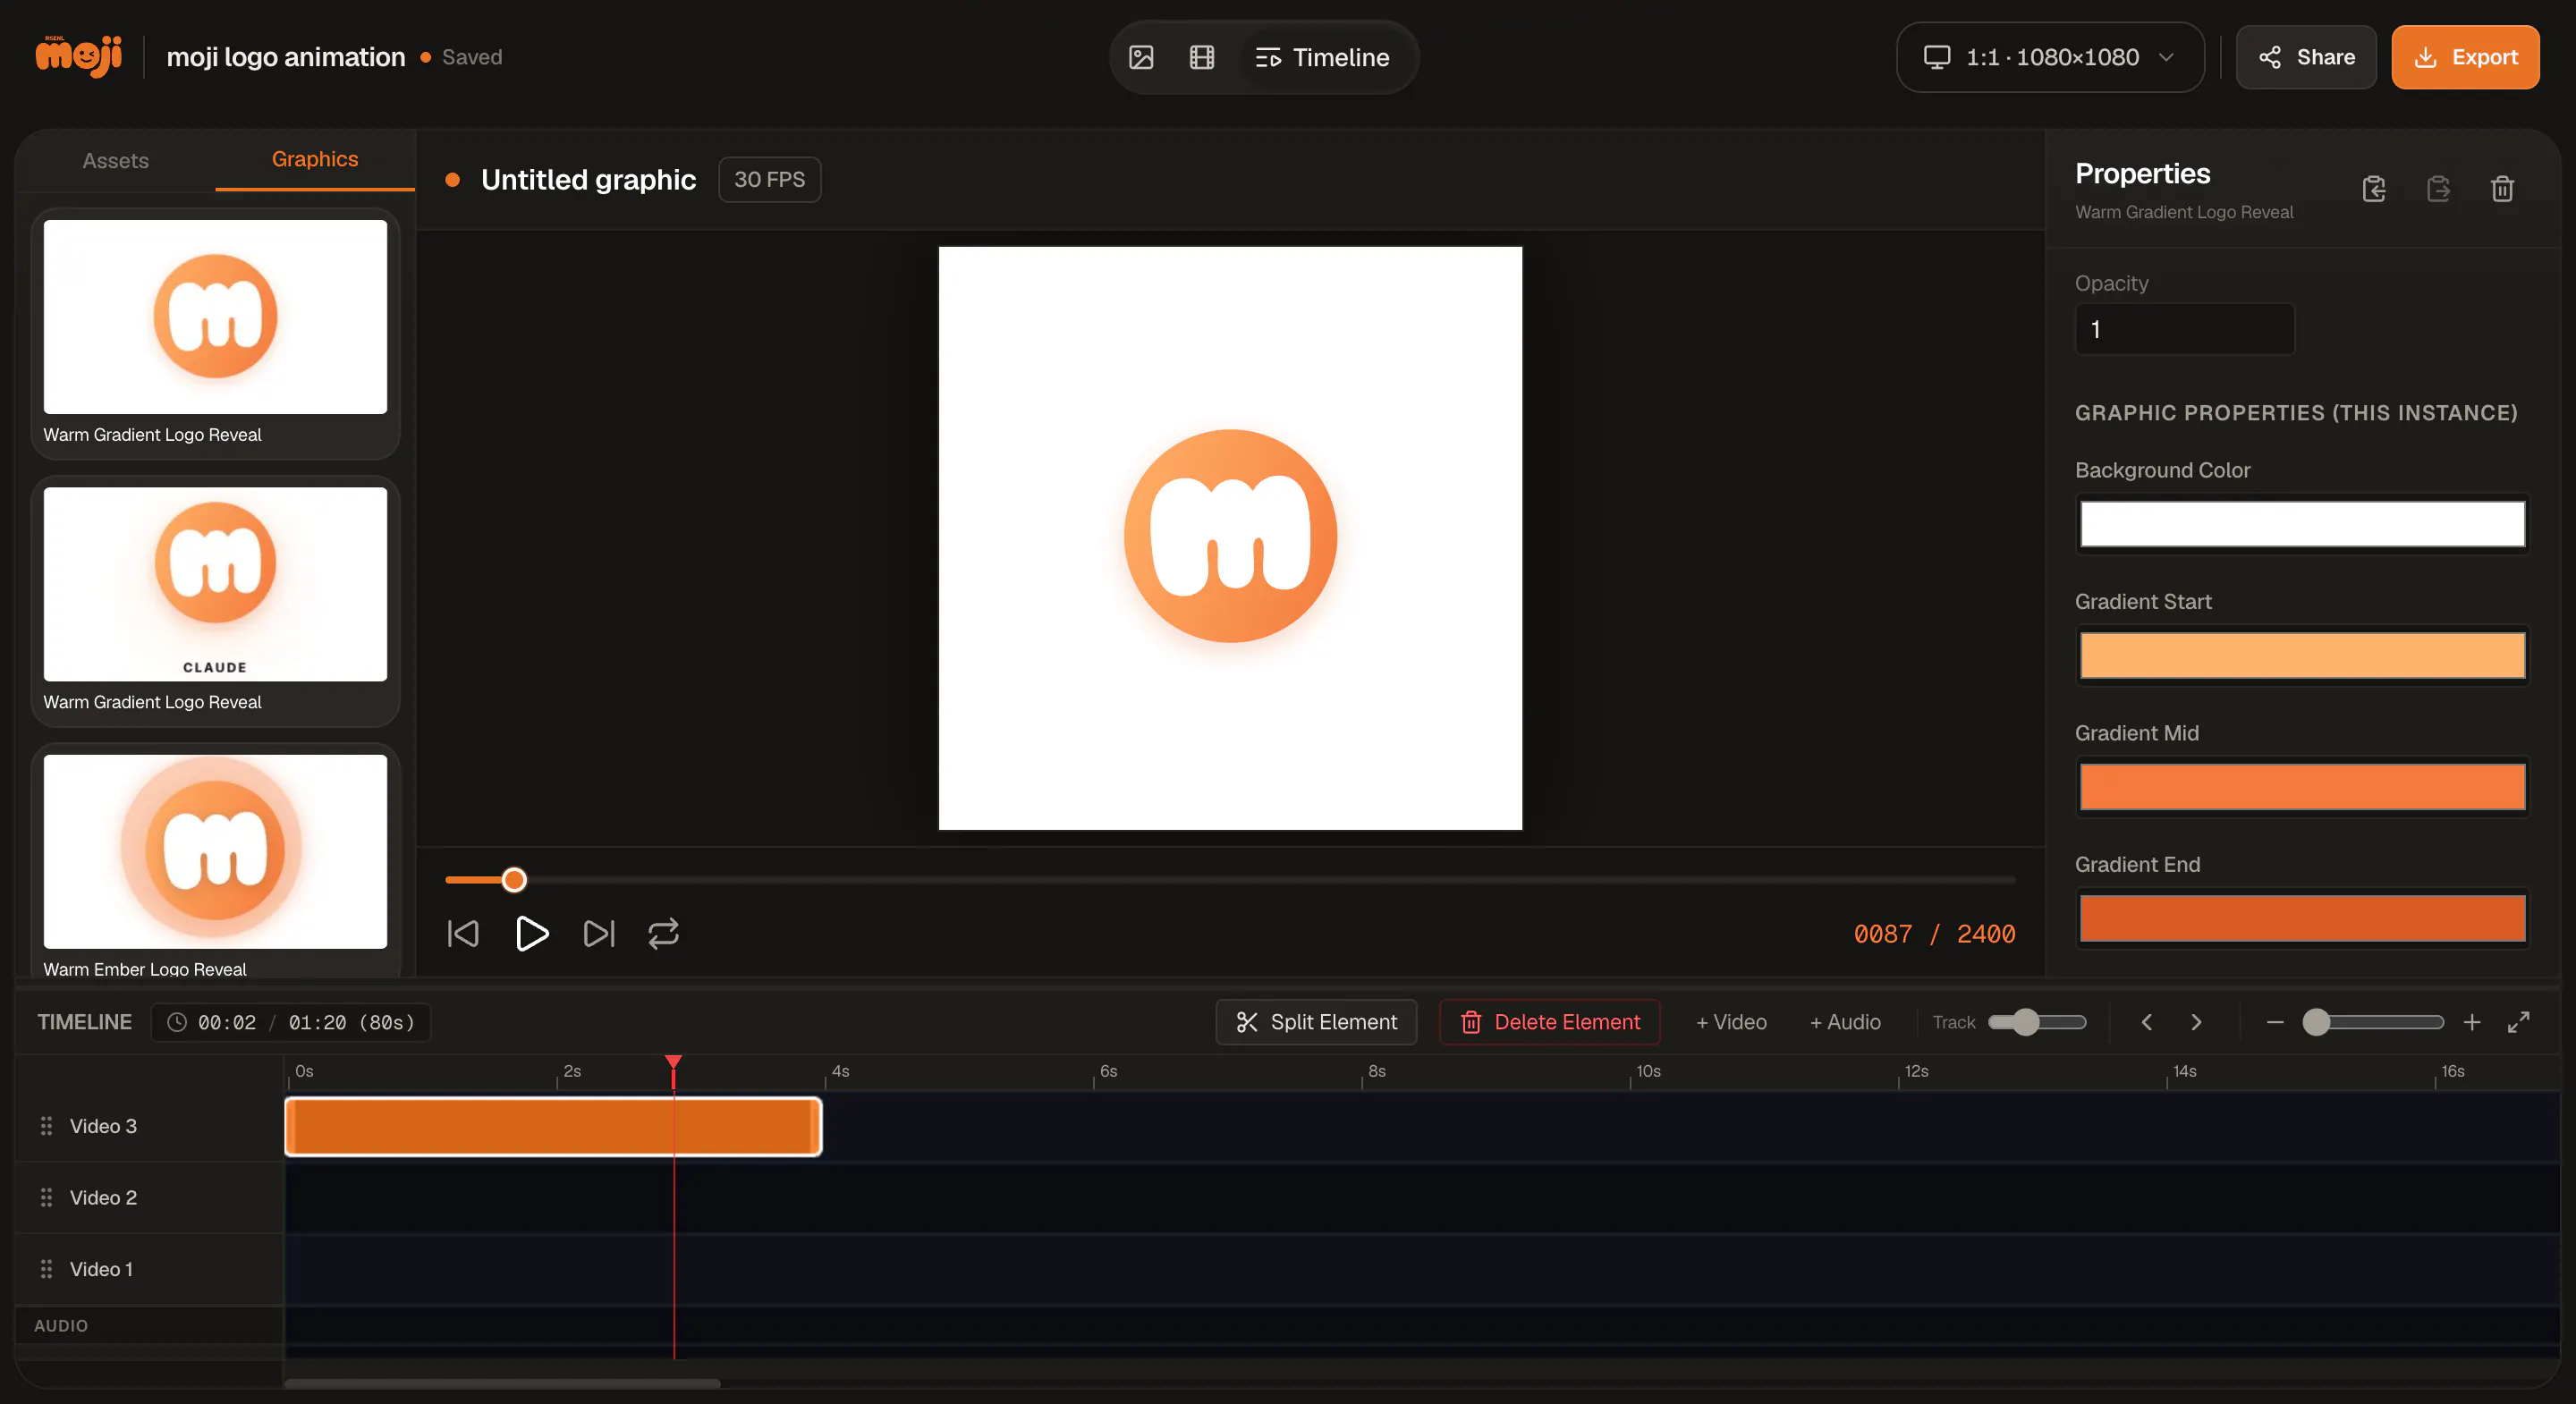Viewport: 2576px width, 1404px height.
Task: Switch to image view mode icon
Action: point(1141,57)
